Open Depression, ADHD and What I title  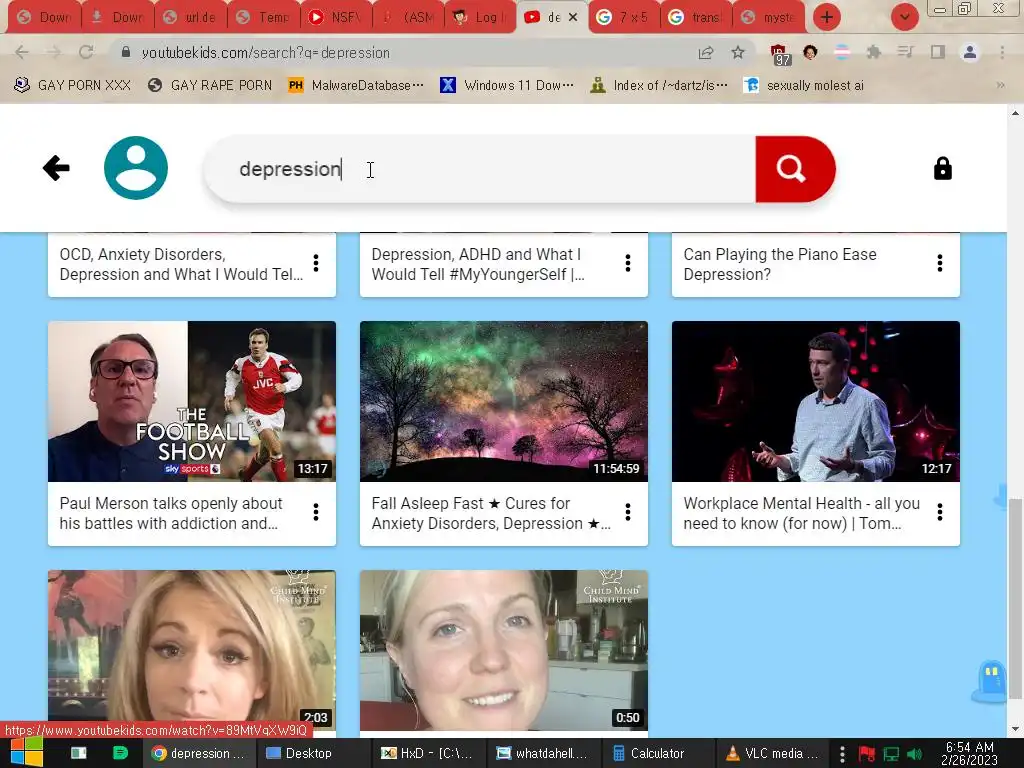[x=478, y=264]
